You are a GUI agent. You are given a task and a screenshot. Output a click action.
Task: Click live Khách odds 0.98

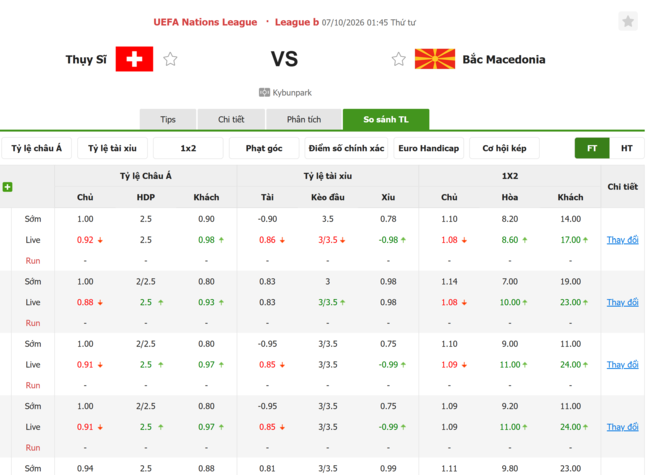206,240
